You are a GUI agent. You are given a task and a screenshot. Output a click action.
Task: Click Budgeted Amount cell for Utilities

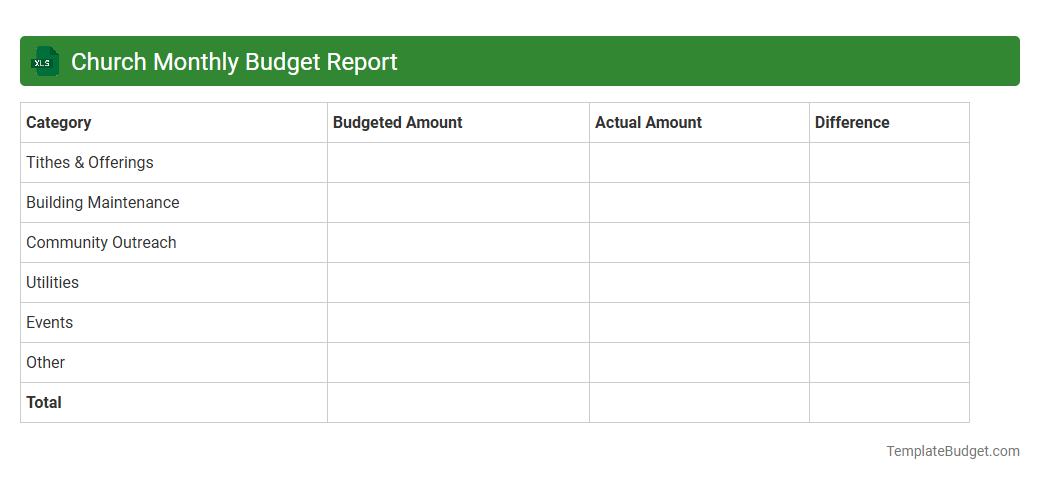click(458, 282)
